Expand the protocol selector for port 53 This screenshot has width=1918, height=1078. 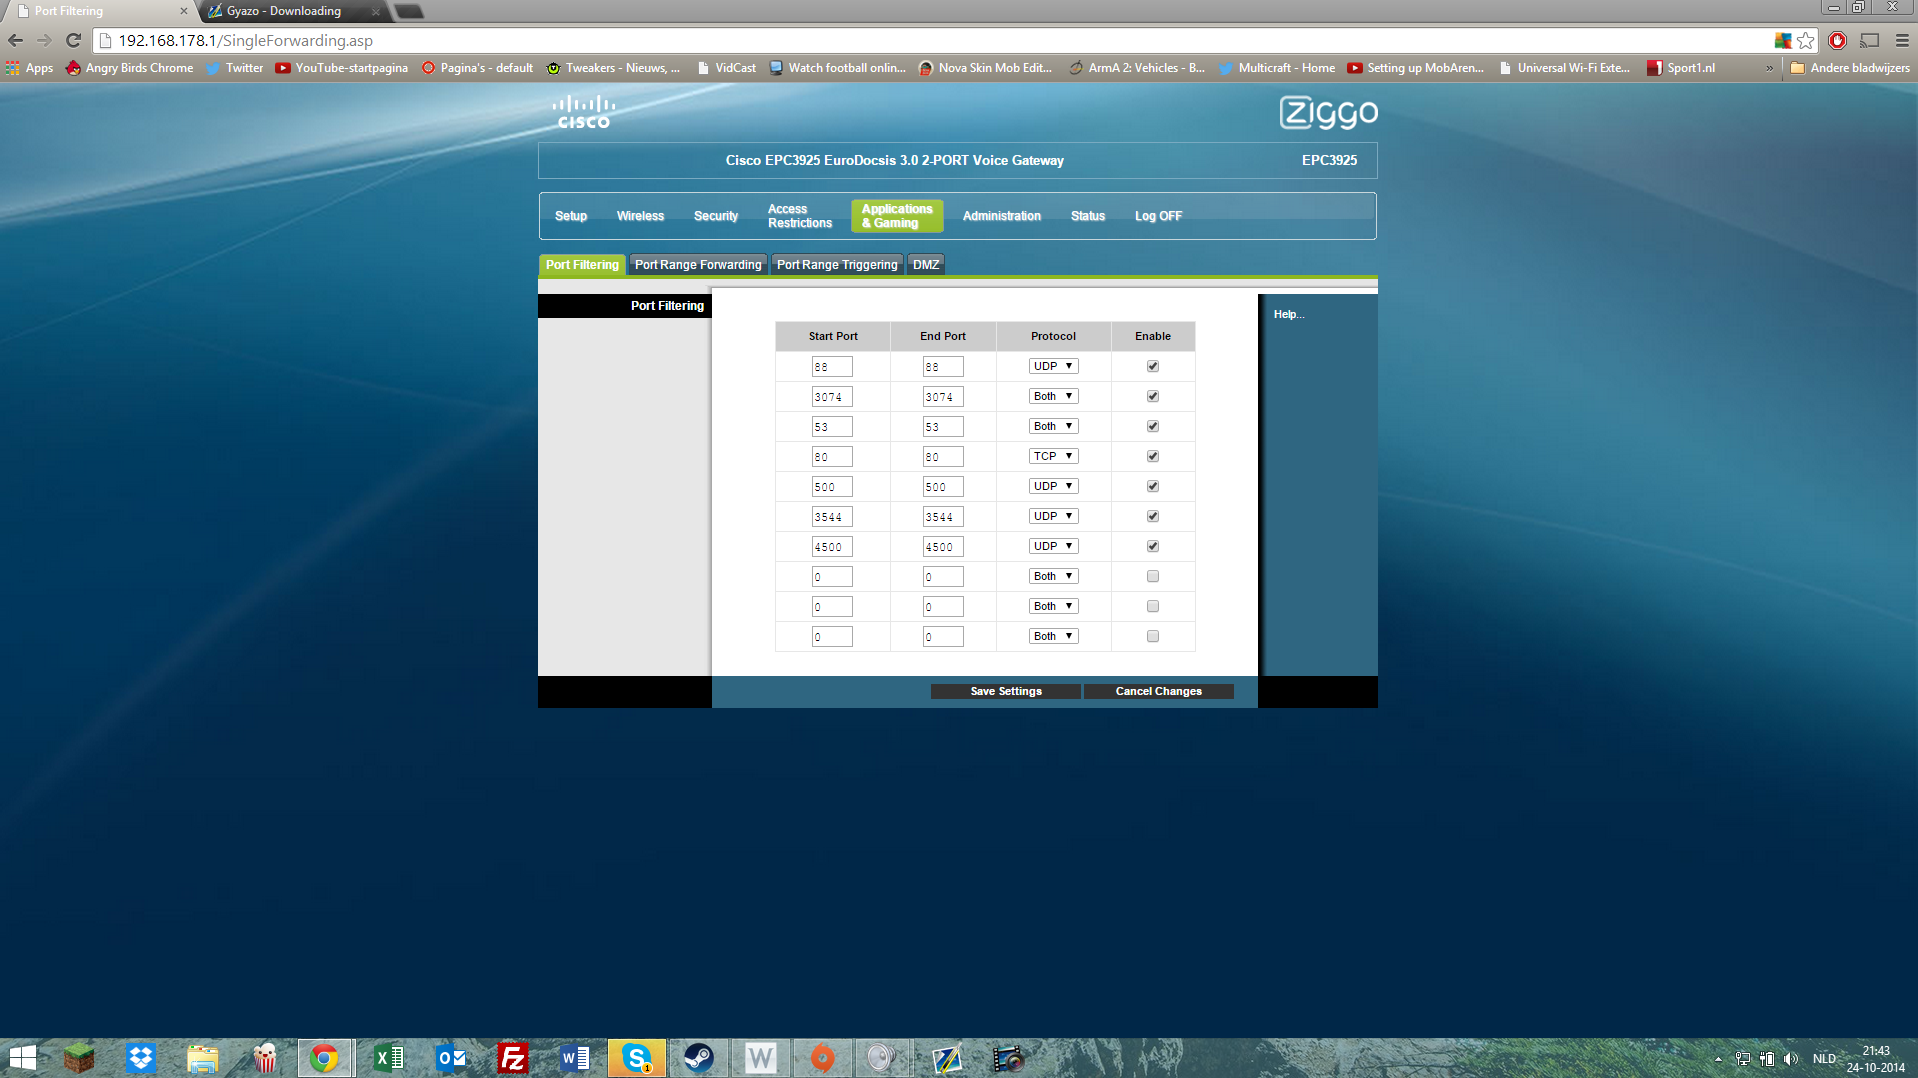tap(1054, 426)
